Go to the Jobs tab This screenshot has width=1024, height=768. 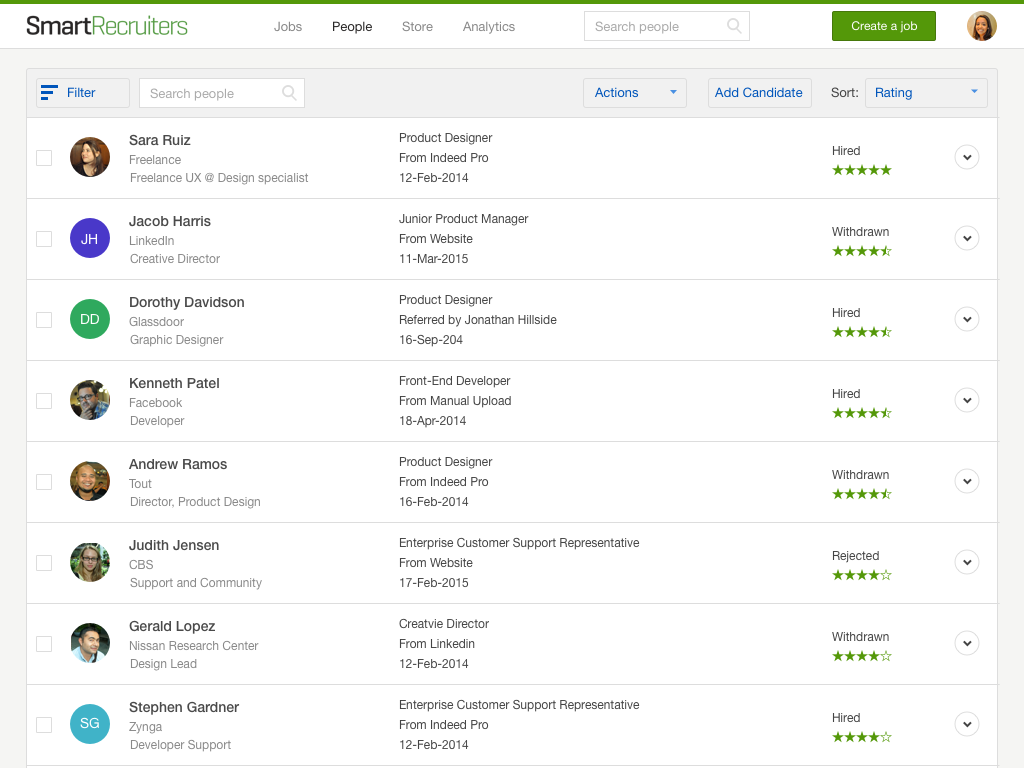288,27
